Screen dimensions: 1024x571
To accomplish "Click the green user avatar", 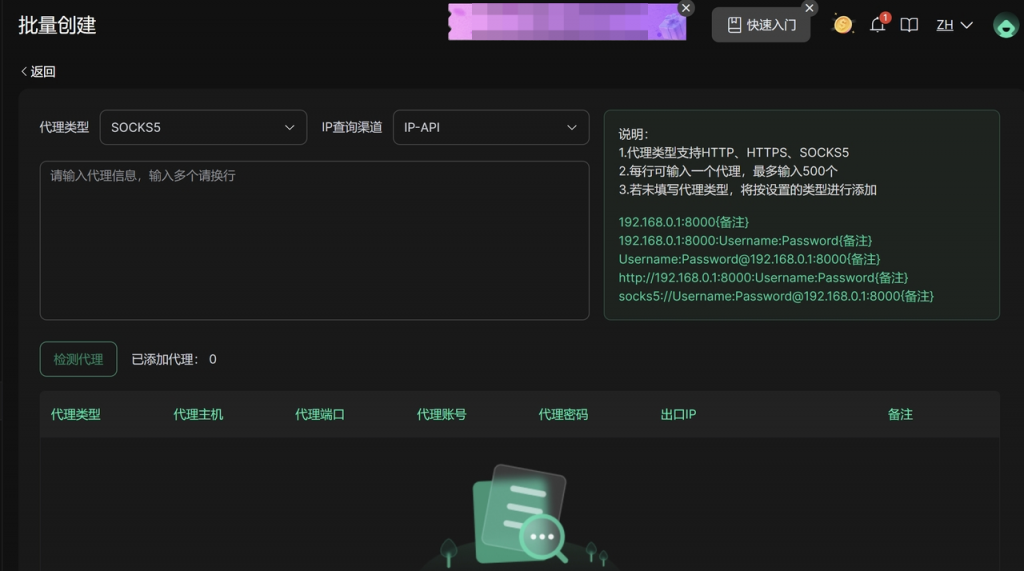I will 1005,25.
